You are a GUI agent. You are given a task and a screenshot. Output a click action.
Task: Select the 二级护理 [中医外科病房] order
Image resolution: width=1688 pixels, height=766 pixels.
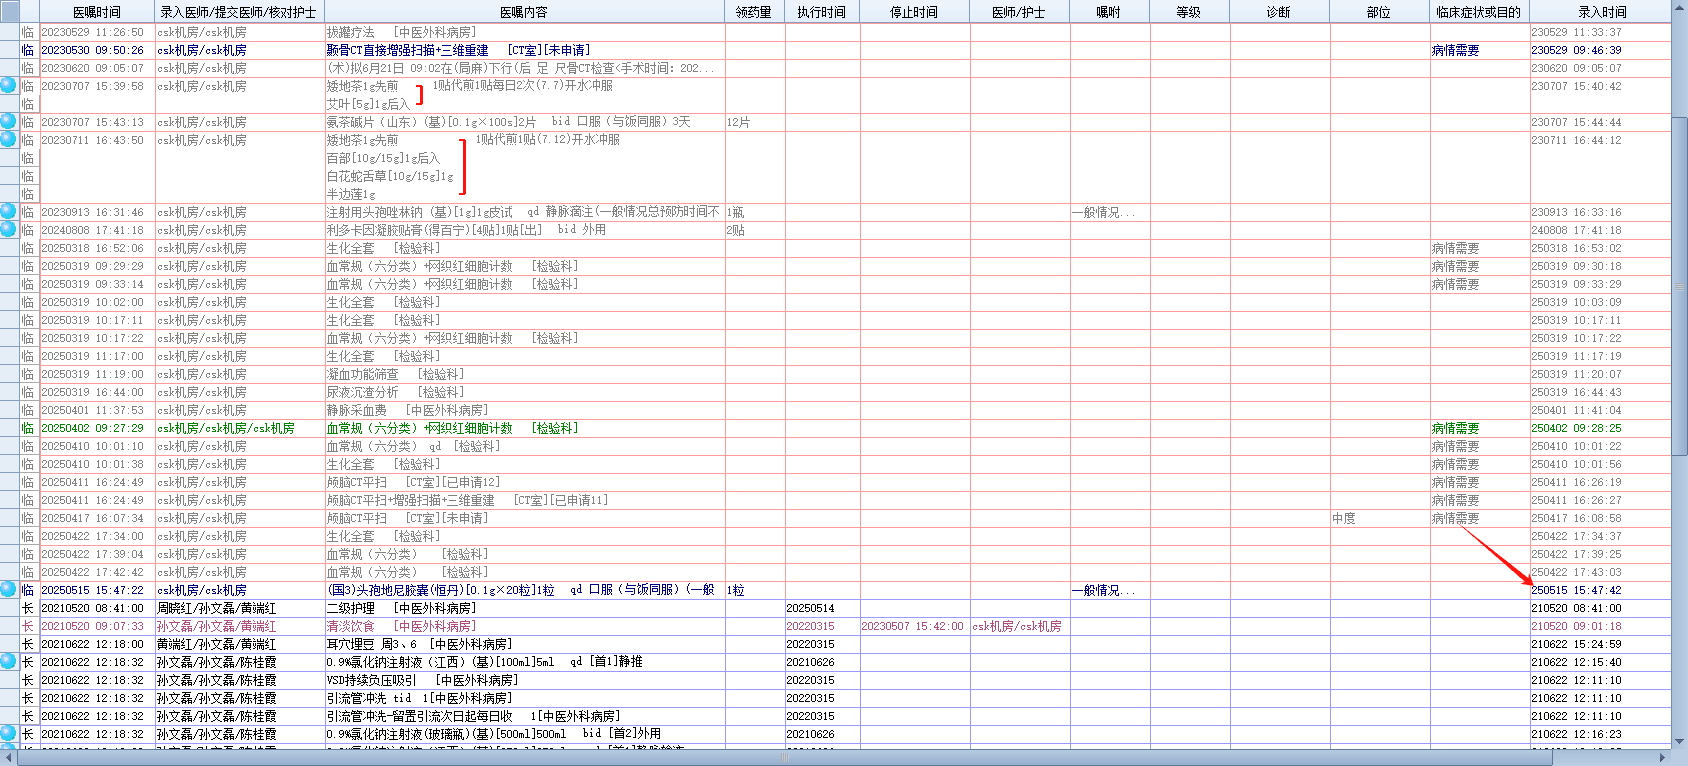(x=401, y=608)
